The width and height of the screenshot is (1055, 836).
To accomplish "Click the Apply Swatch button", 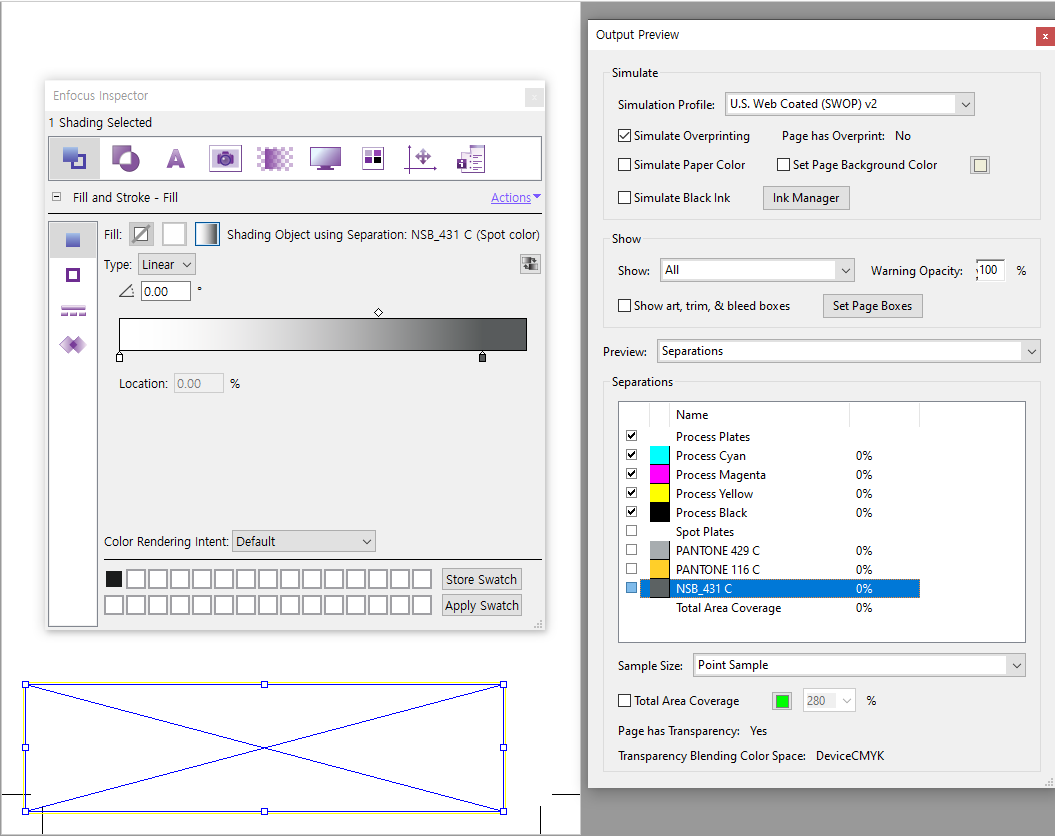I will coord(482,605).
